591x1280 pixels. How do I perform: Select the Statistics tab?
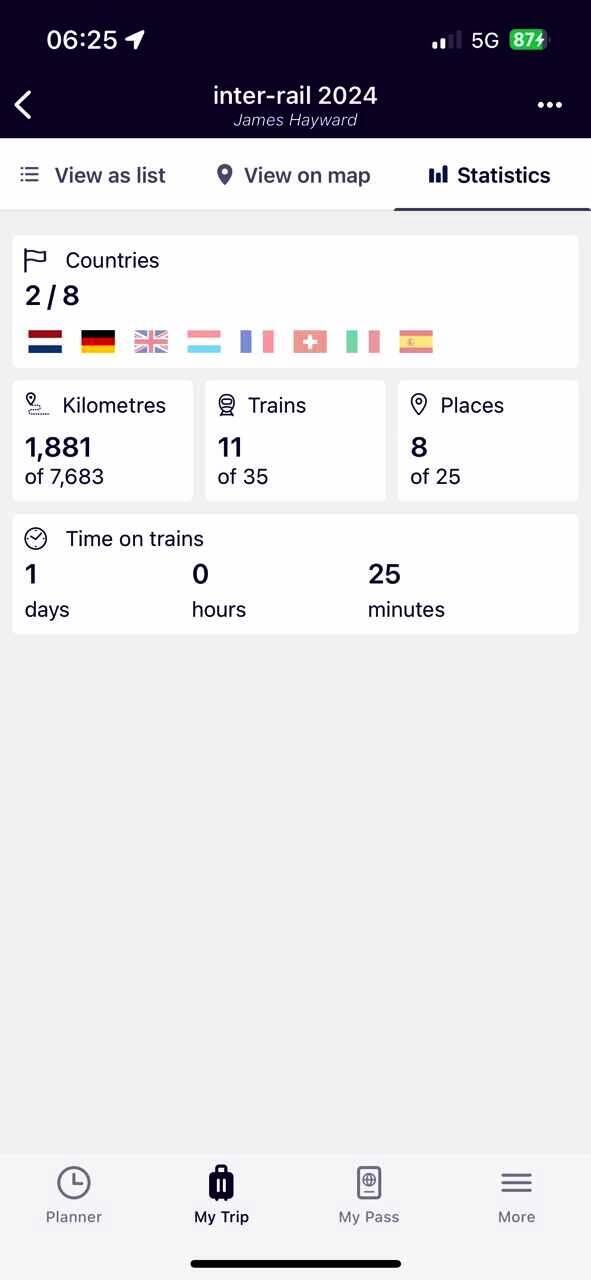(x=490, y=175)
